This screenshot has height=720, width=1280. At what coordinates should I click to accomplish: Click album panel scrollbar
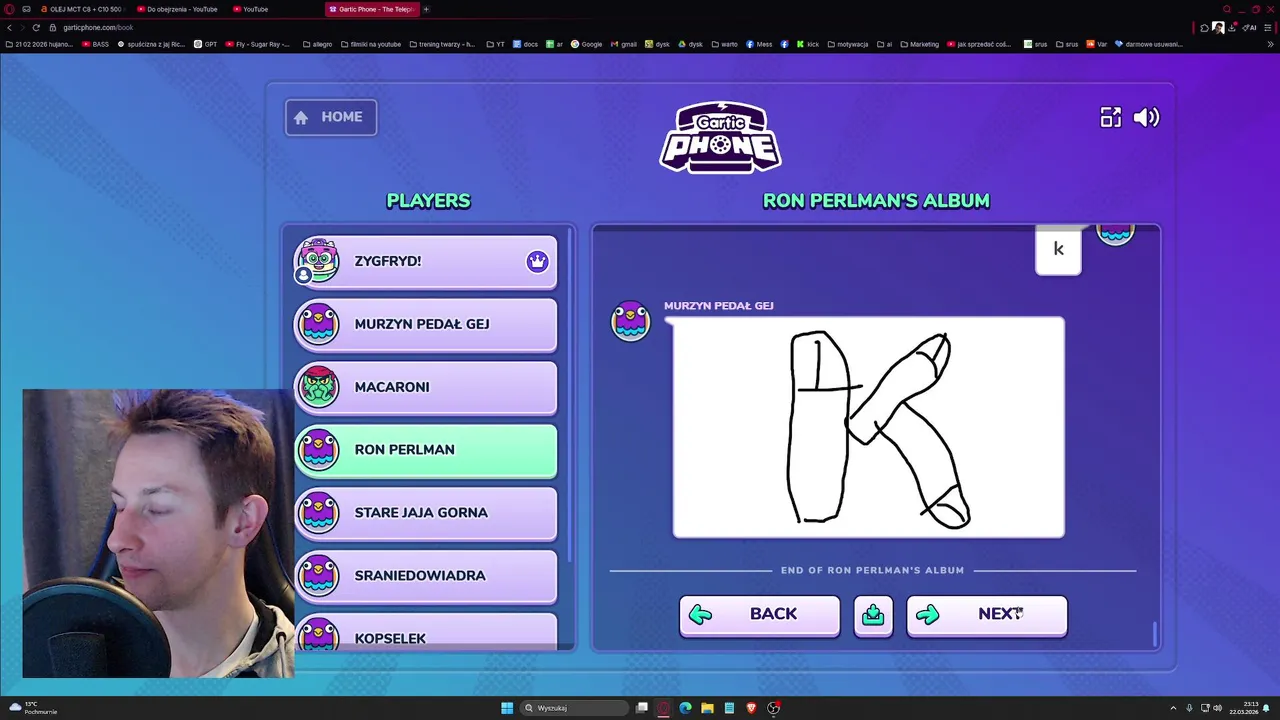point(1155,634)
